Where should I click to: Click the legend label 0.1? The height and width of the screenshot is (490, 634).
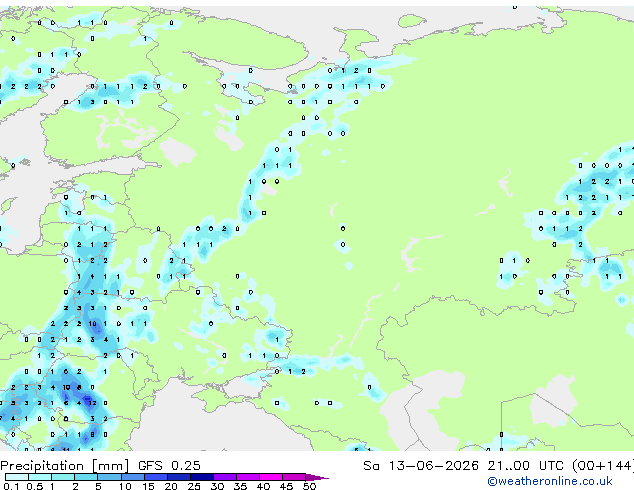11,486
